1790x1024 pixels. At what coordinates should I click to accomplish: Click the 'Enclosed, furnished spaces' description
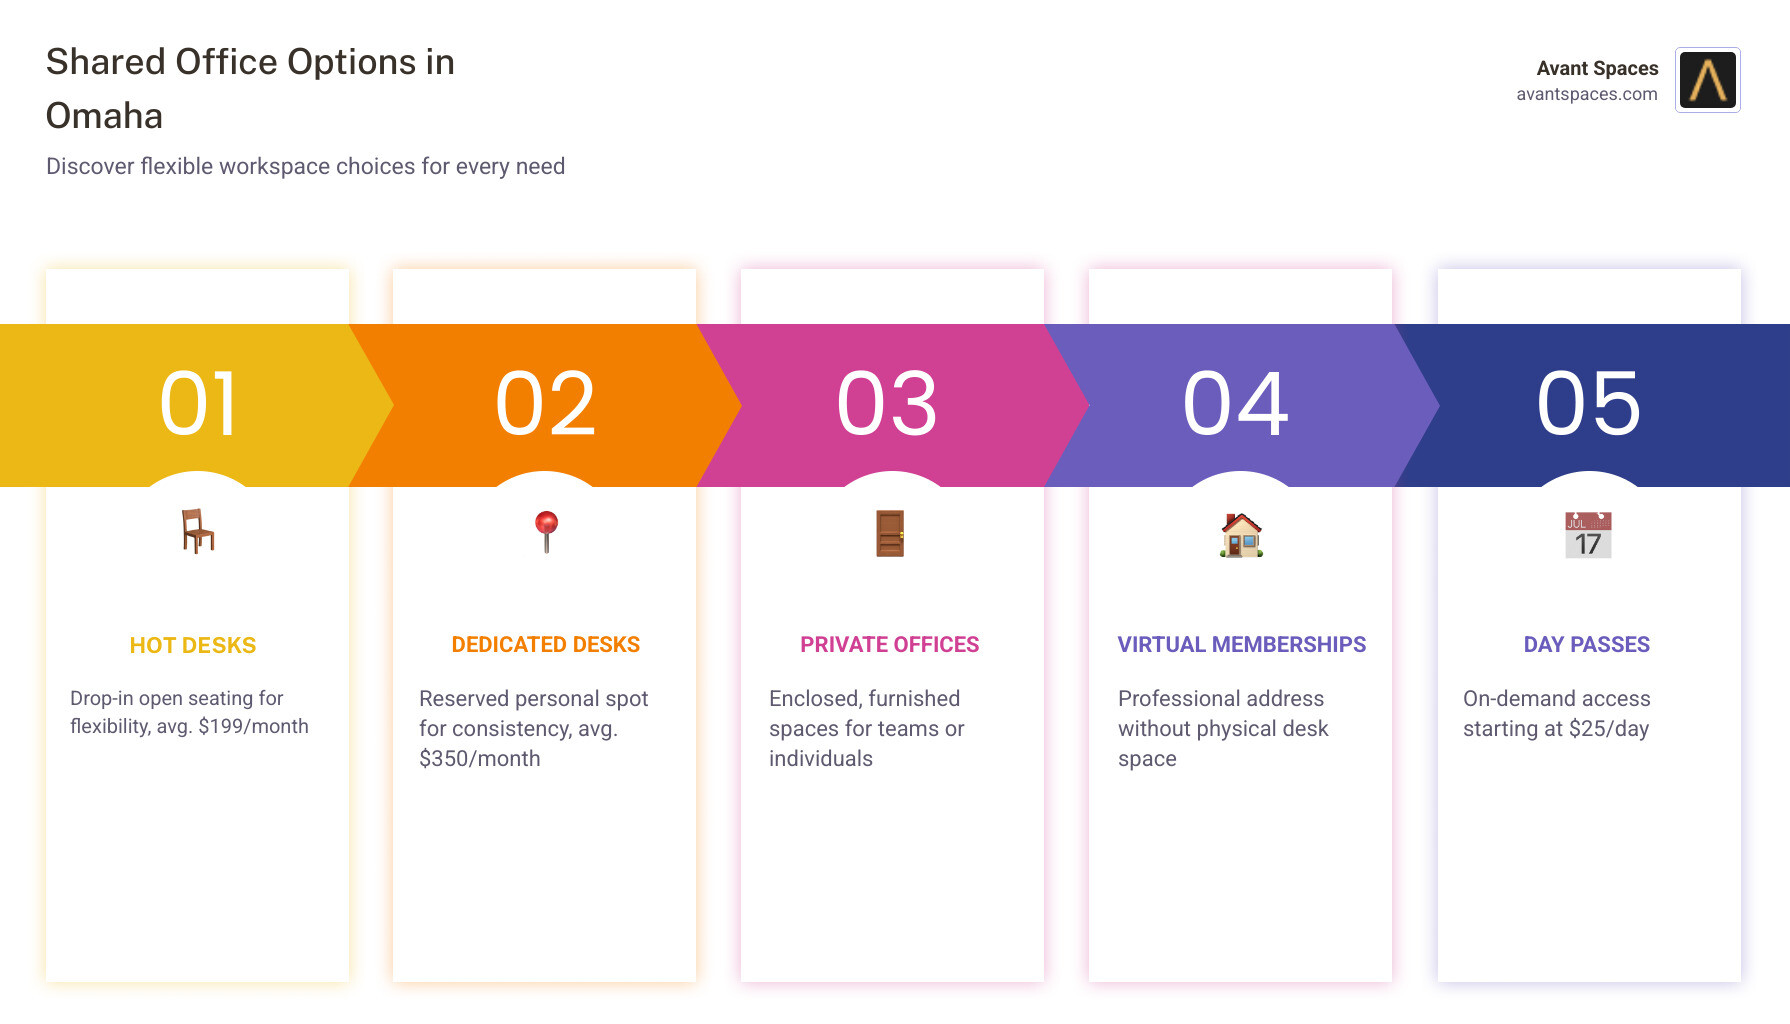pos(867,728)
